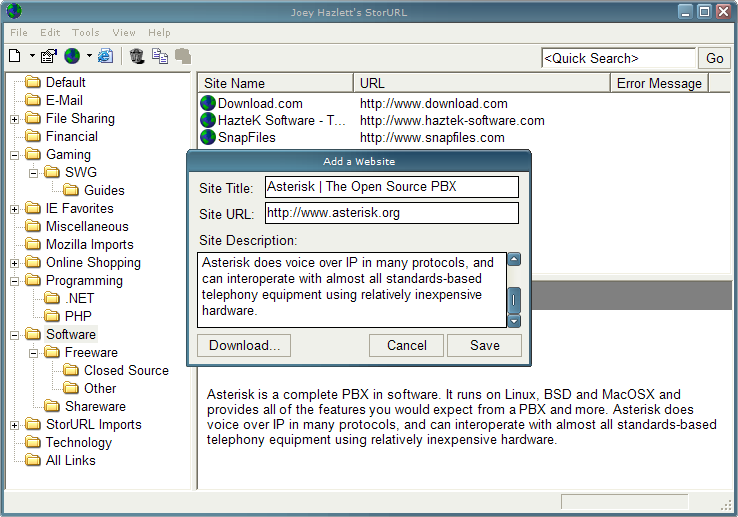
Task: Collapse the Gaming folder tree node
Action: coord(15,155)
